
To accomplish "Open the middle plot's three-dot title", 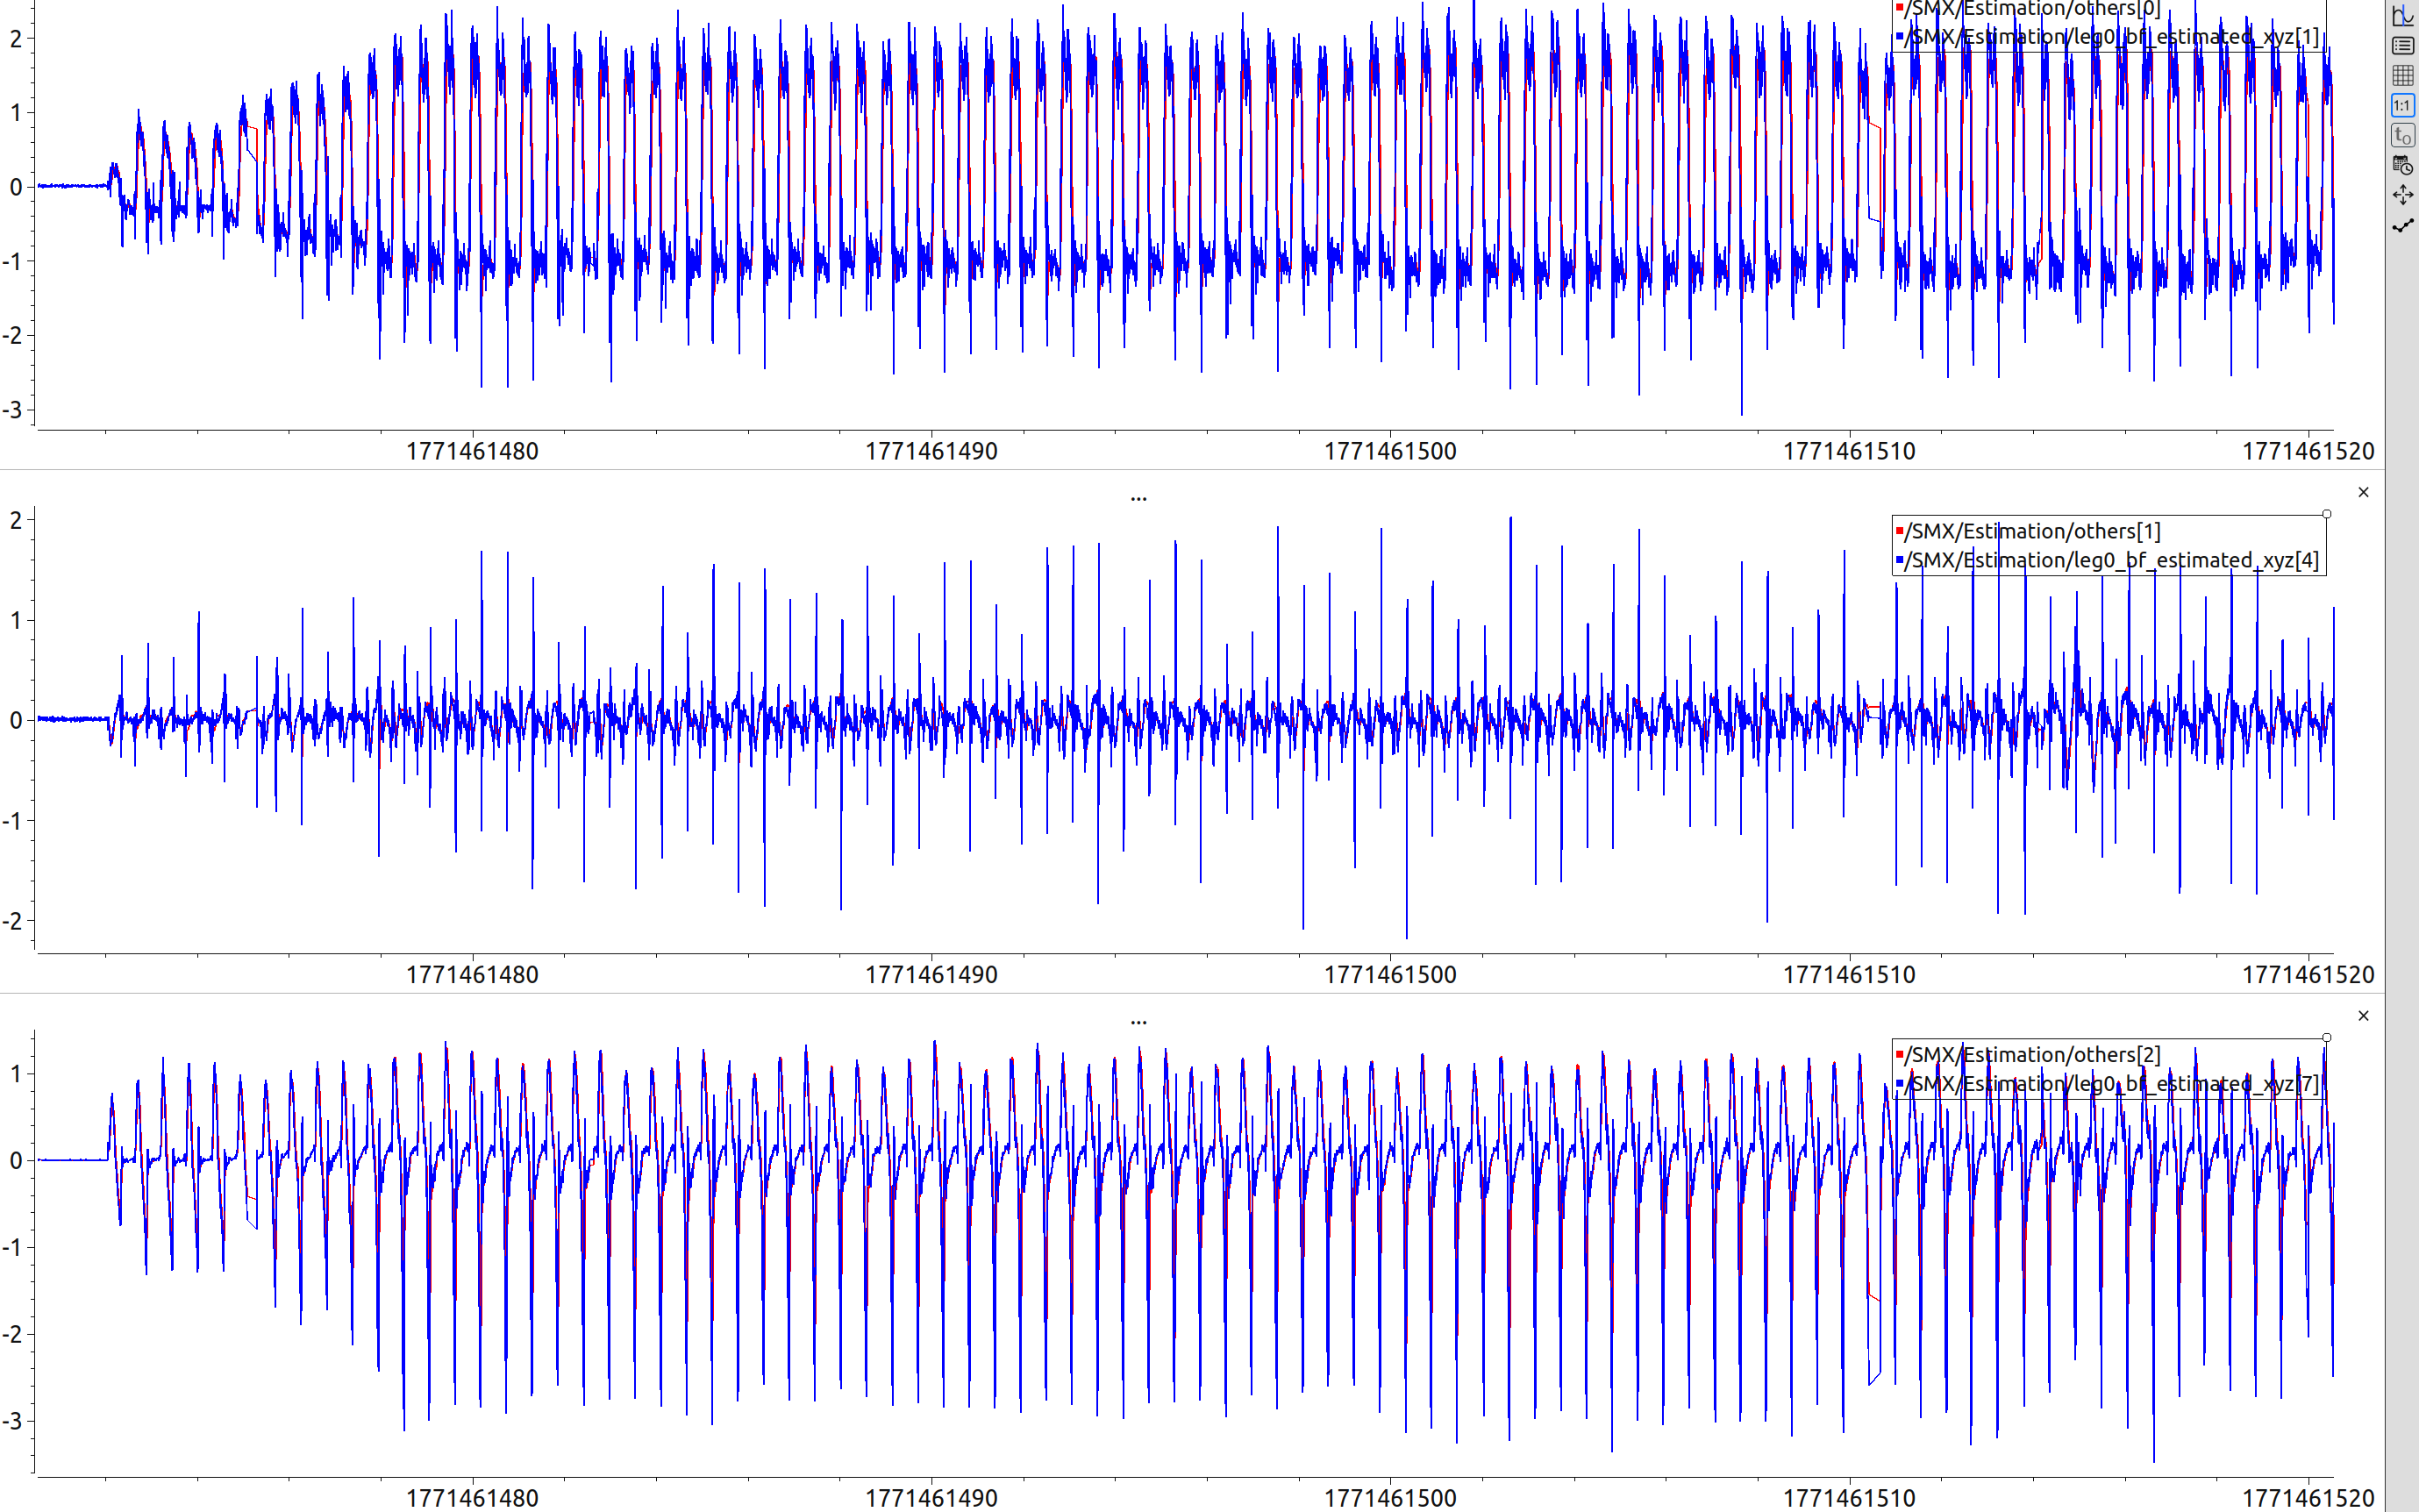I will point(1138,497).
